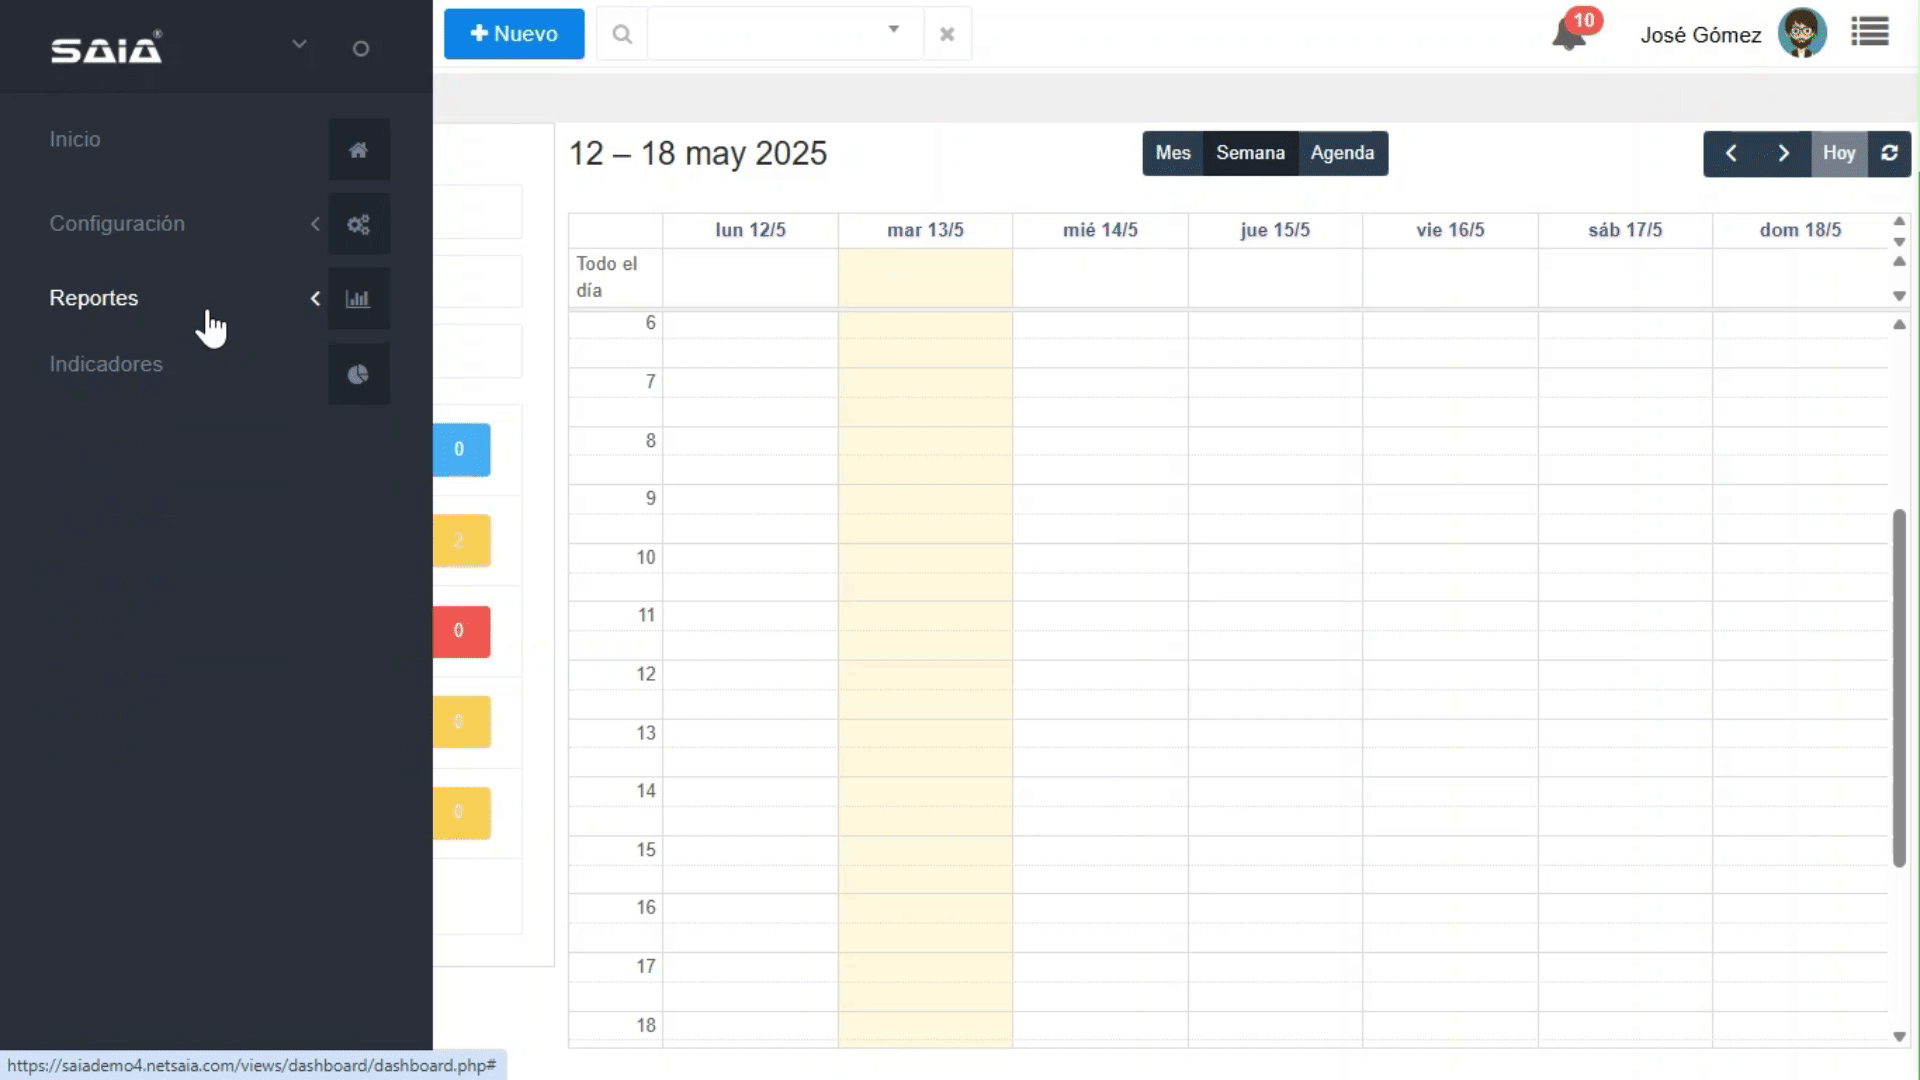Viewport: 1920px width, 1080px height.
Task: Open the notifications bell icon
Action: tap(1568, 36)
